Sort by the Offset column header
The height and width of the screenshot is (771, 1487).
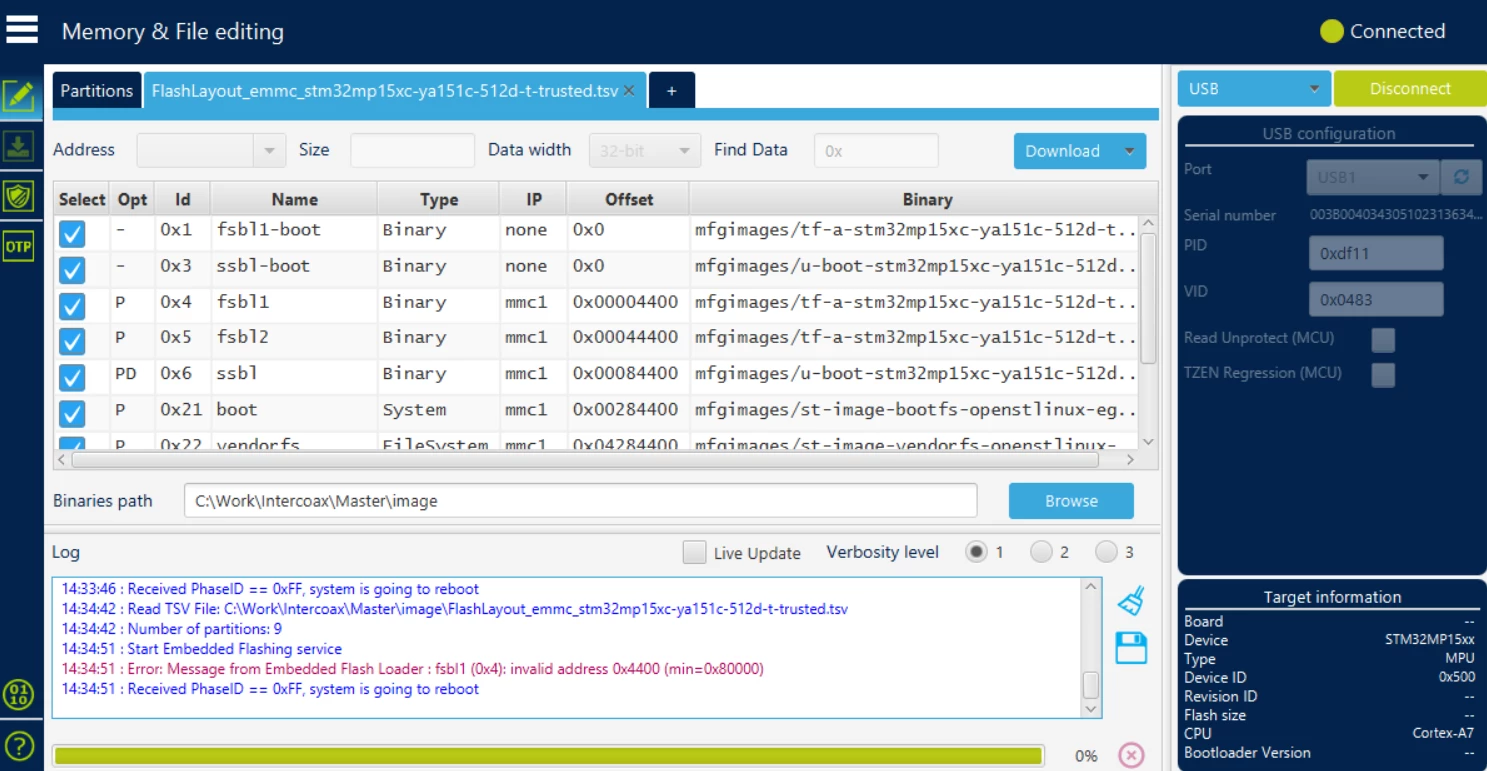pyautogui.click(x=629, y=199)
